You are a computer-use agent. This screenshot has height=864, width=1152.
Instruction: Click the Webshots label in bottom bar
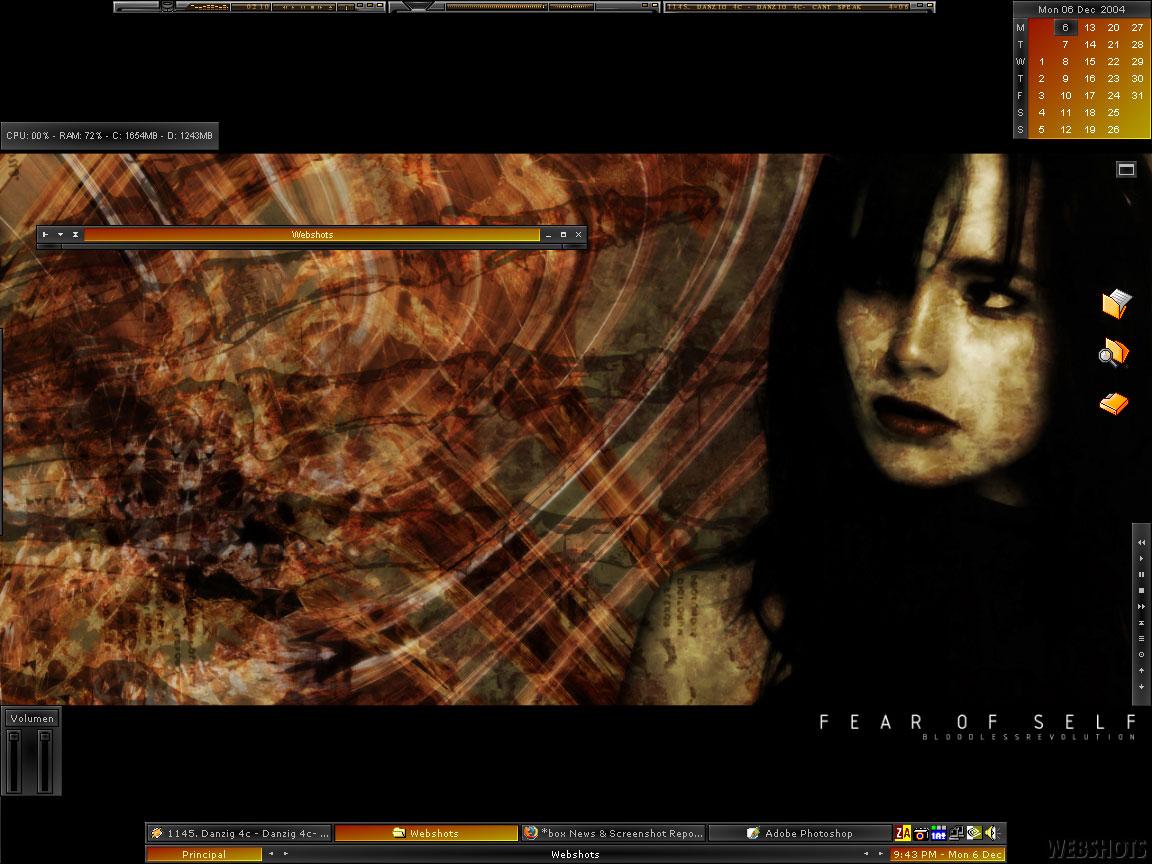pyautogui.click(x=575, y=854)
